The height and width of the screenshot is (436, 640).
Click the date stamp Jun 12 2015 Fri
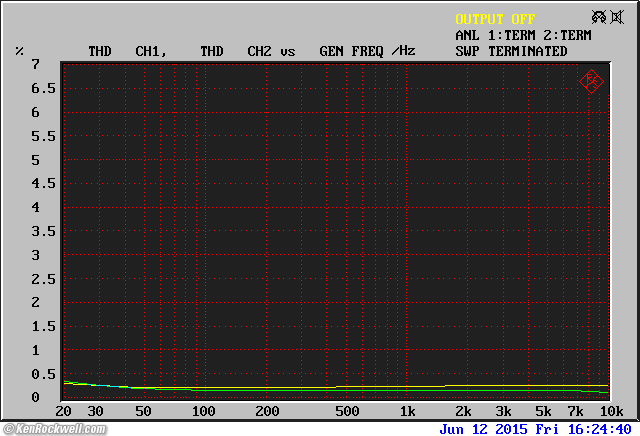tap(499, 429)
